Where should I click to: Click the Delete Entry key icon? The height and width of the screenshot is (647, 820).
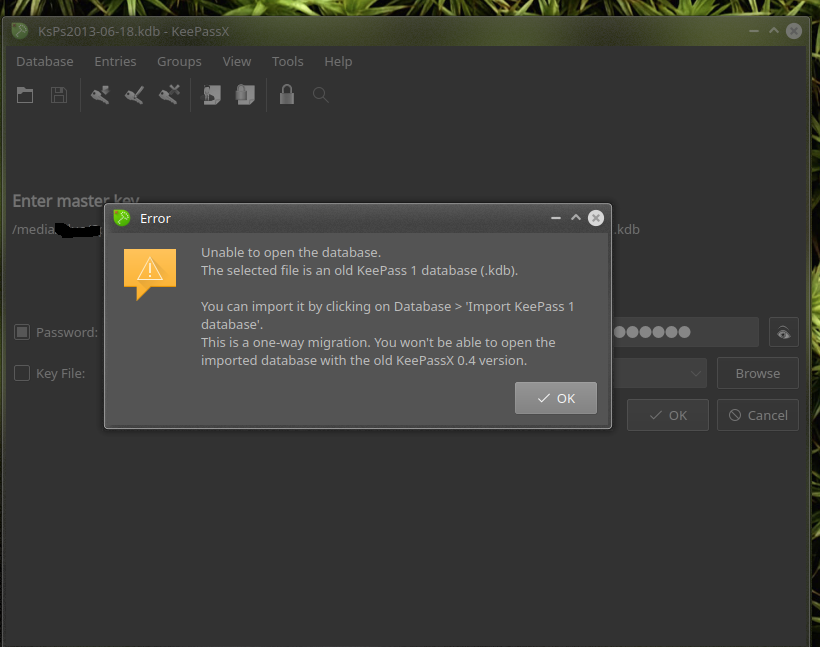(169, 94)
